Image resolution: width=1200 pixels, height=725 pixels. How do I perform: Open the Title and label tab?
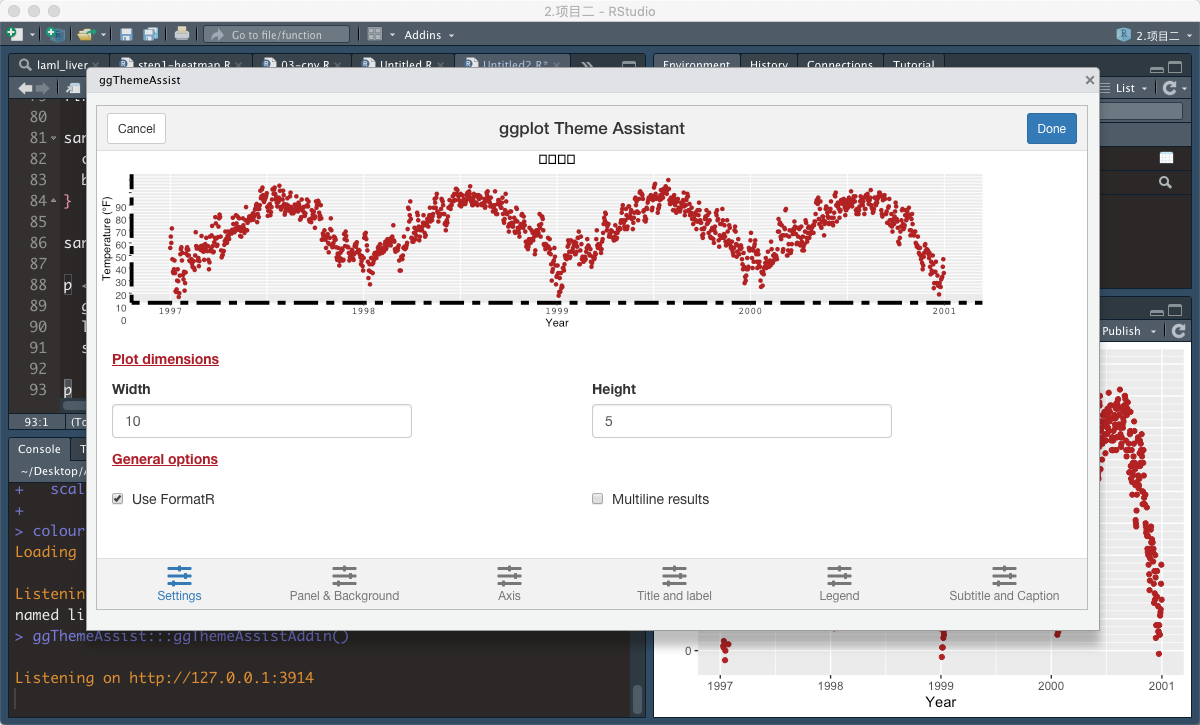[674, 583]
